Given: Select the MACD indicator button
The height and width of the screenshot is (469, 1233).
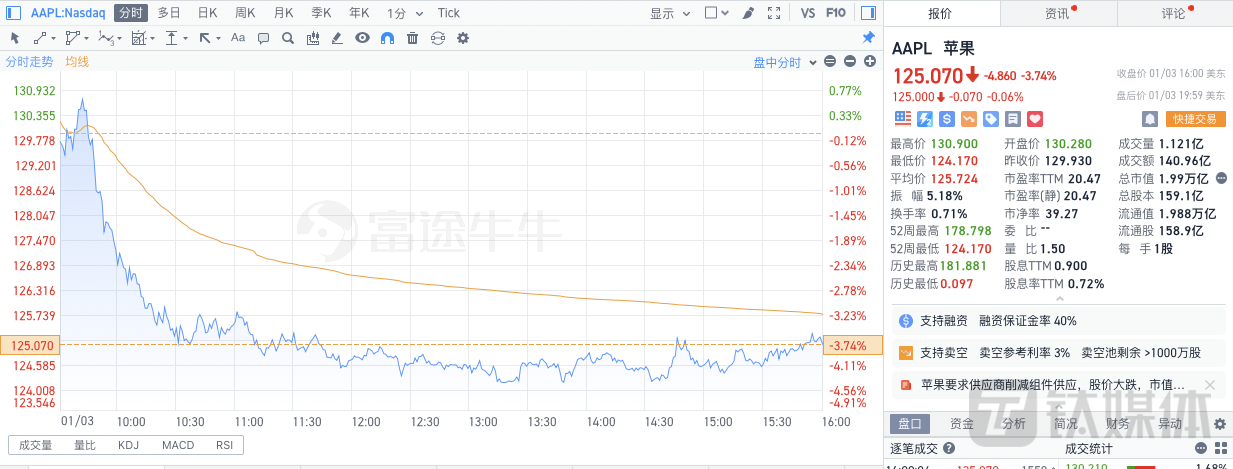Looking at the screenshot, I should 178,445.
